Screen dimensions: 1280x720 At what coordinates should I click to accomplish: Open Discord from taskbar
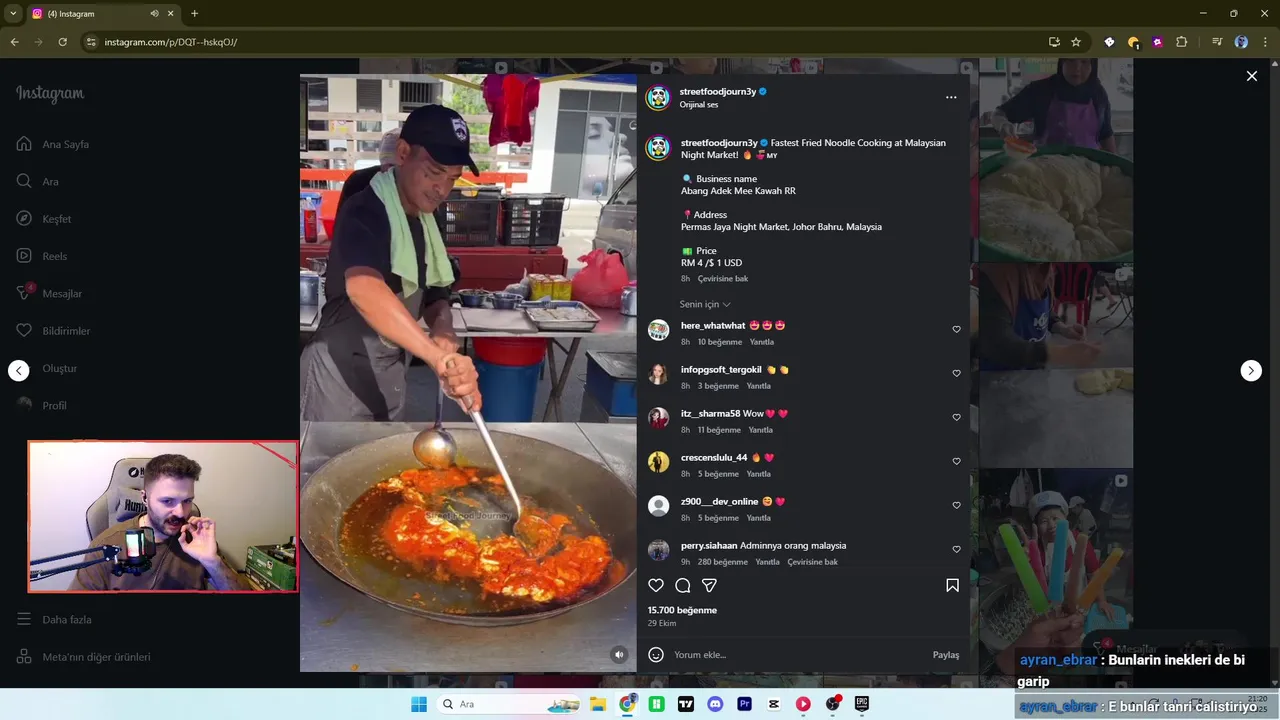click(715, 704)
